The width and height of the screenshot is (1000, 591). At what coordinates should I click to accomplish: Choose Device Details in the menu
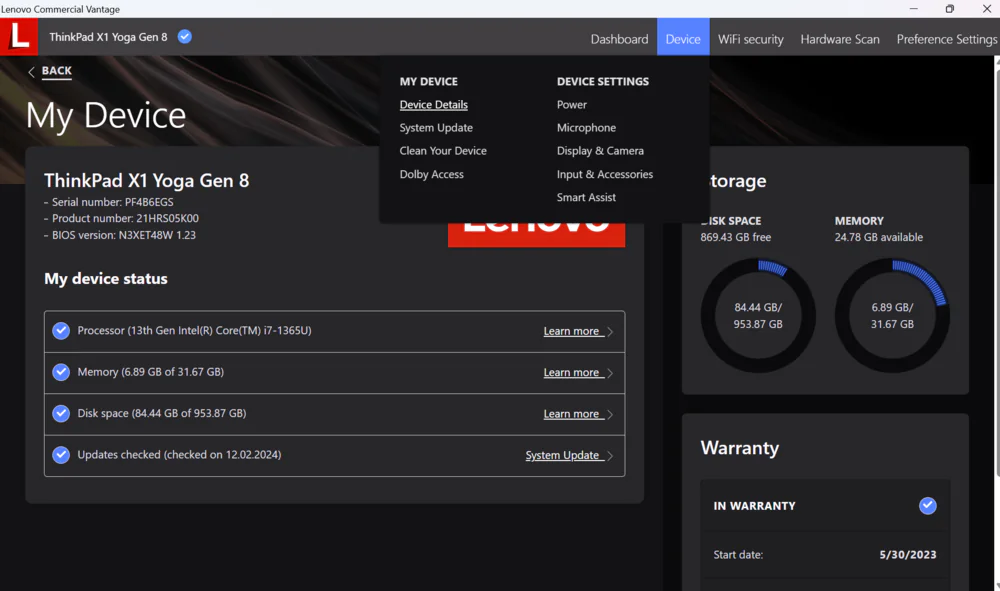[434, 105]
